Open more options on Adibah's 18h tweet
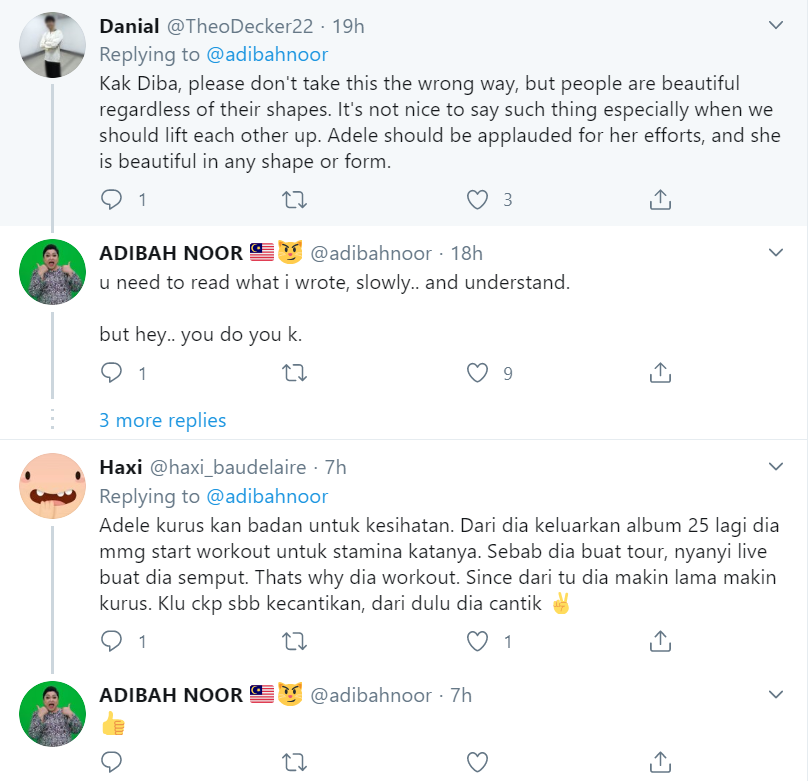This screenshot has height=781, width=809. [x=775, y=253]
